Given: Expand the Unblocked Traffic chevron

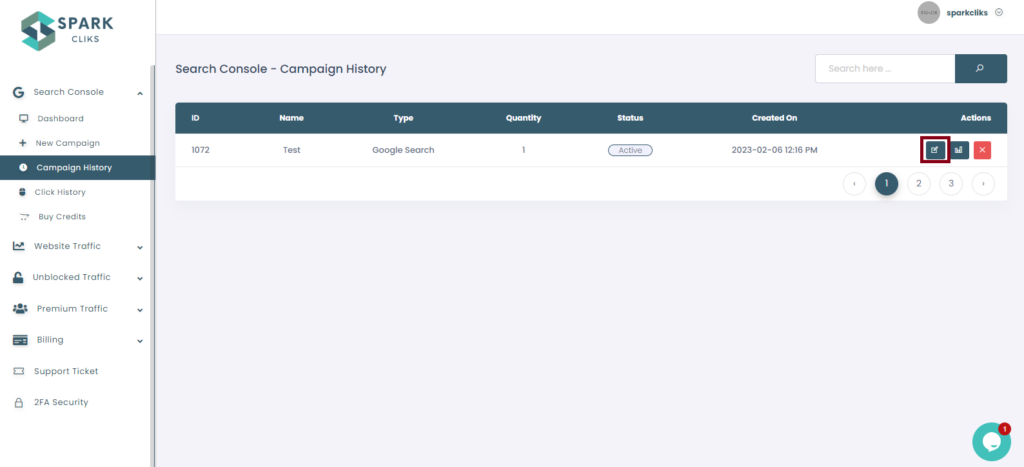Looking at the screenshot, I should [140, 278].
